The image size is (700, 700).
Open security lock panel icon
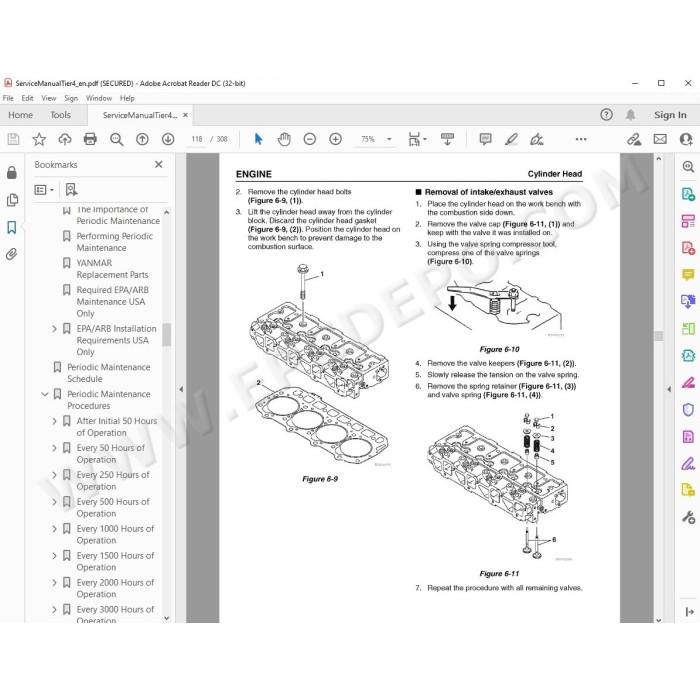click(x=12, y=172)
